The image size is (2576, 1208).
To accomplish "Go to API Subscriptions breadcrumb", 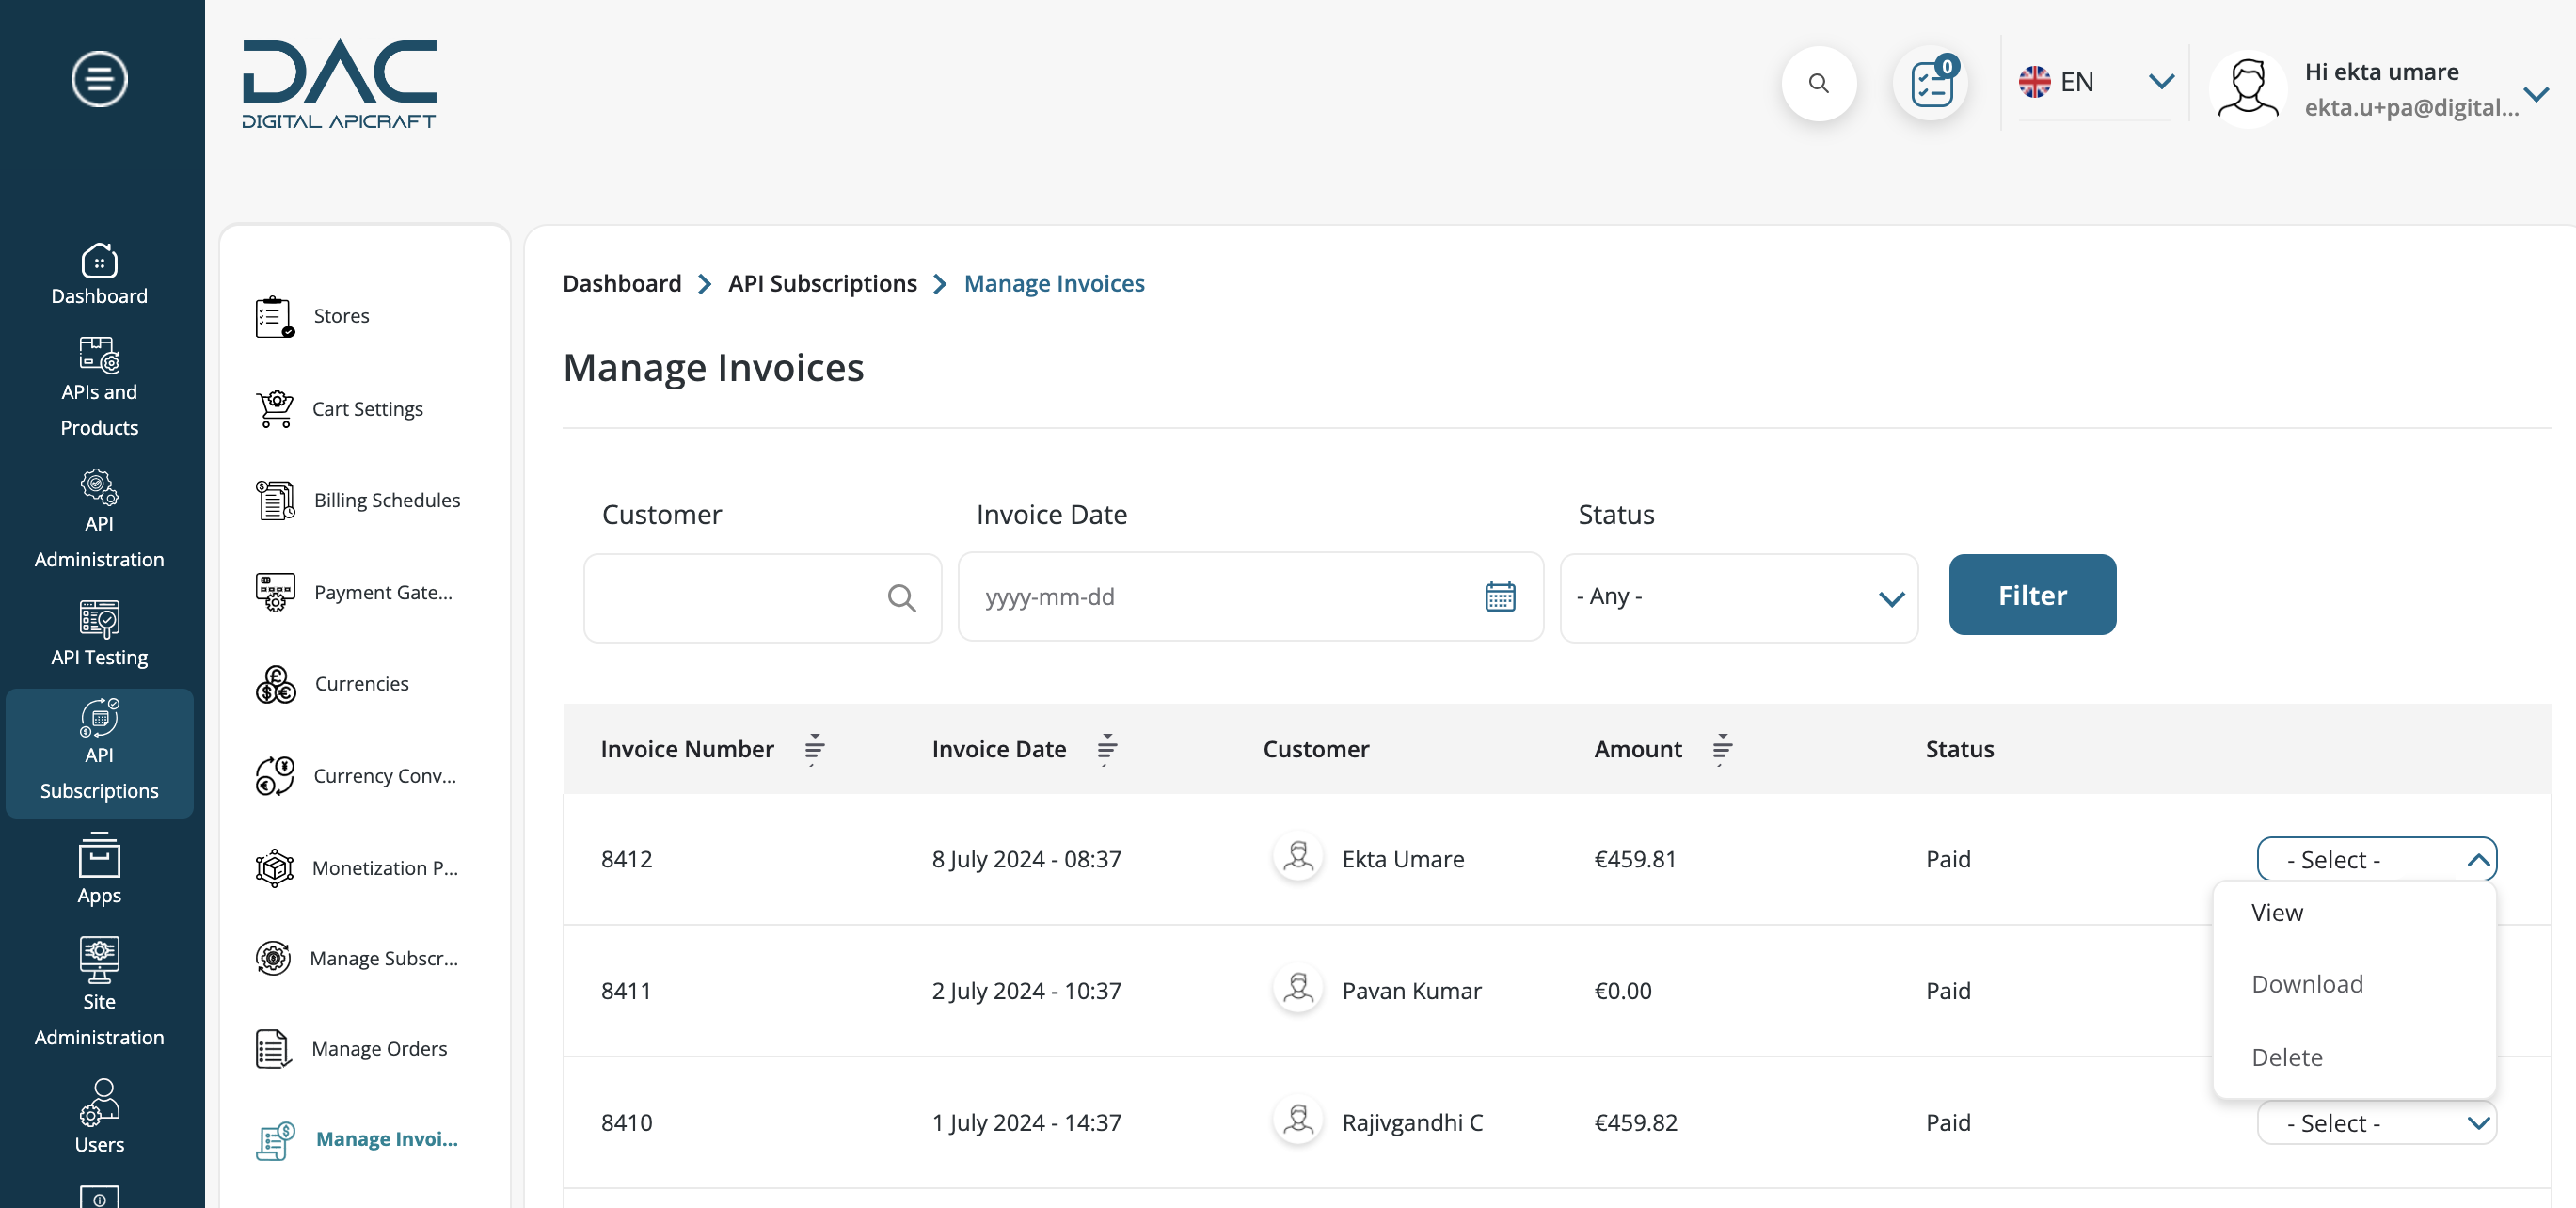I will (822, 284).
